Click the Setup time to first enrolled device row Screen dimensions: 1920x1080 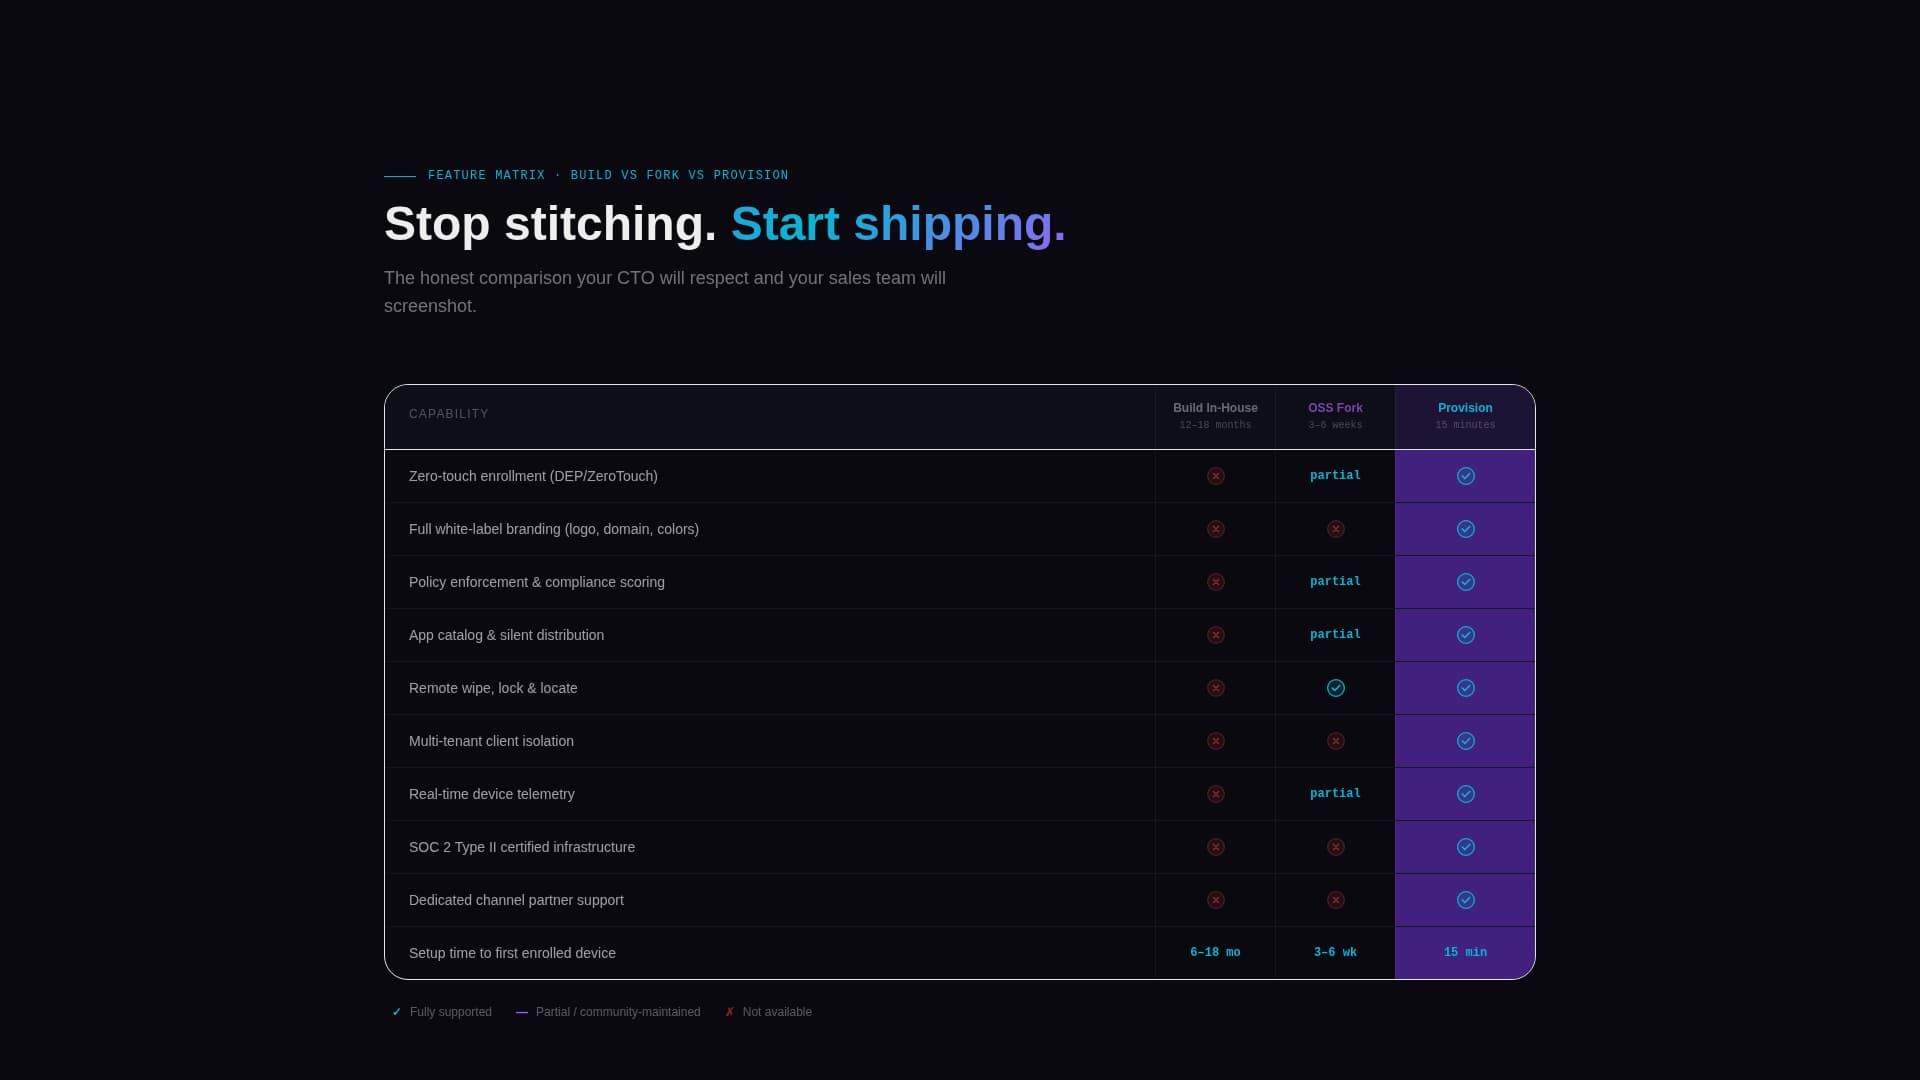pyautogui.click(x=512, y=952)
